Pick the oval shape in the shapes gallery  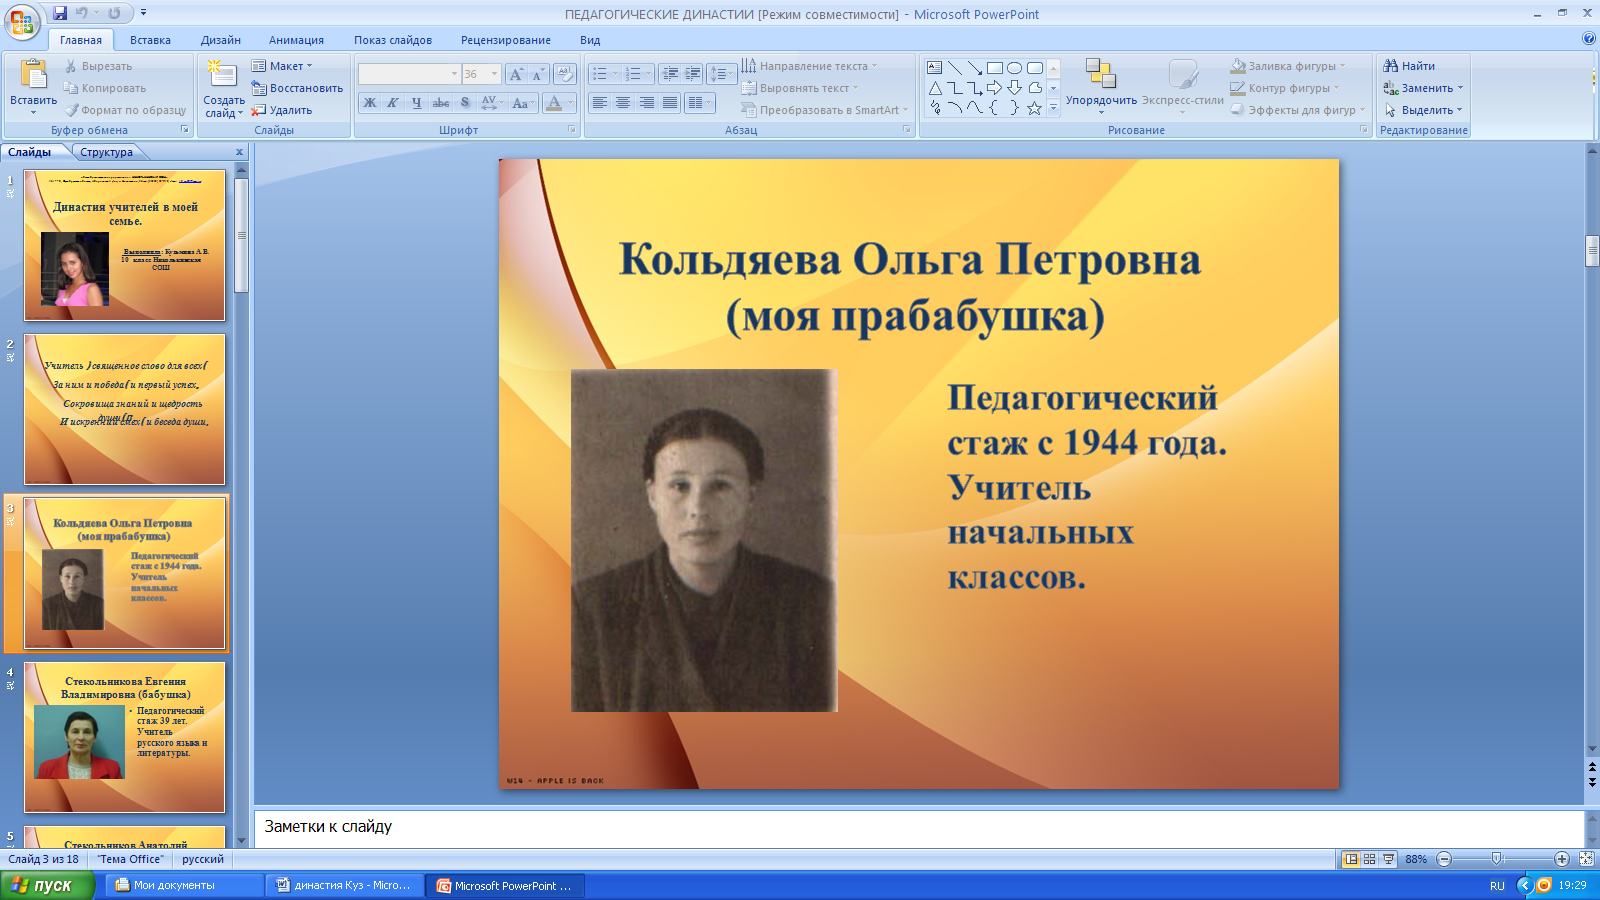(1014, 68)
